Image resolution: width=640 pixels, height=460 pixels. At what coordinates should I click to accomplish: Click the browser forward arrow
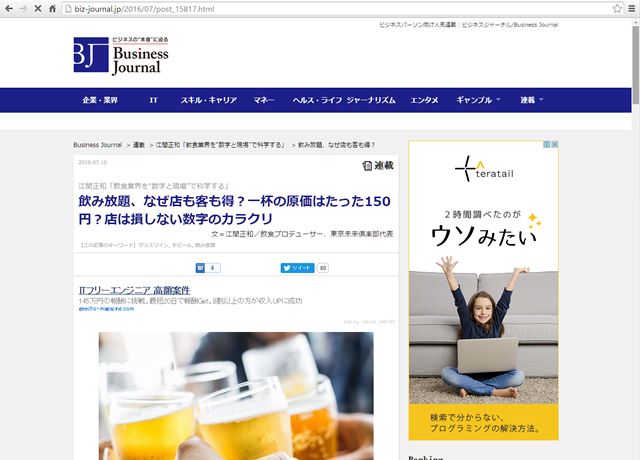(24, 7)
